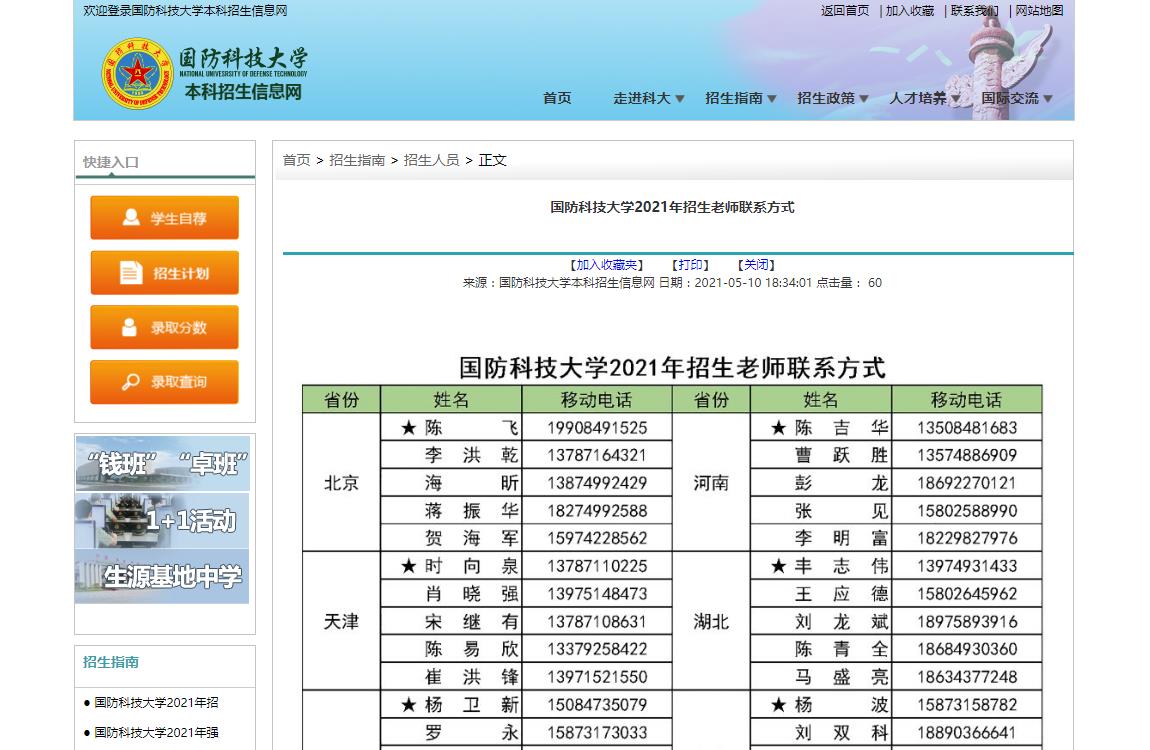
Task: Click 首页 in the breadcrumb
Action: click(296, 160)
